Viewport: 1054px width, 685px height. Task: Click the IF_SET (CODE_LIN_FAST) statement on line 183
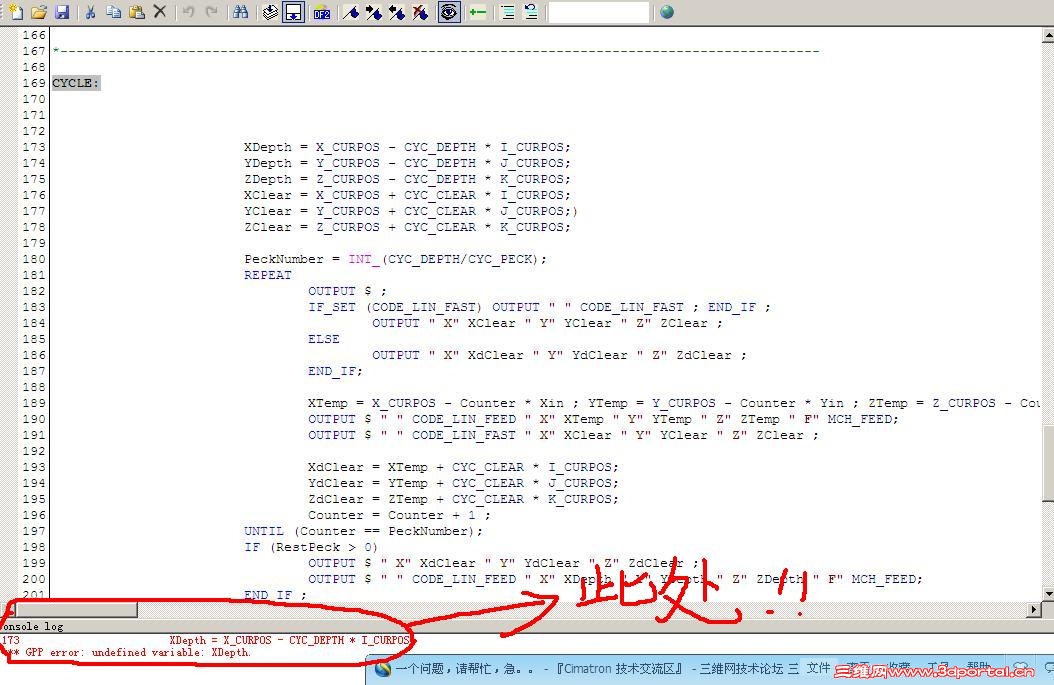539,307
